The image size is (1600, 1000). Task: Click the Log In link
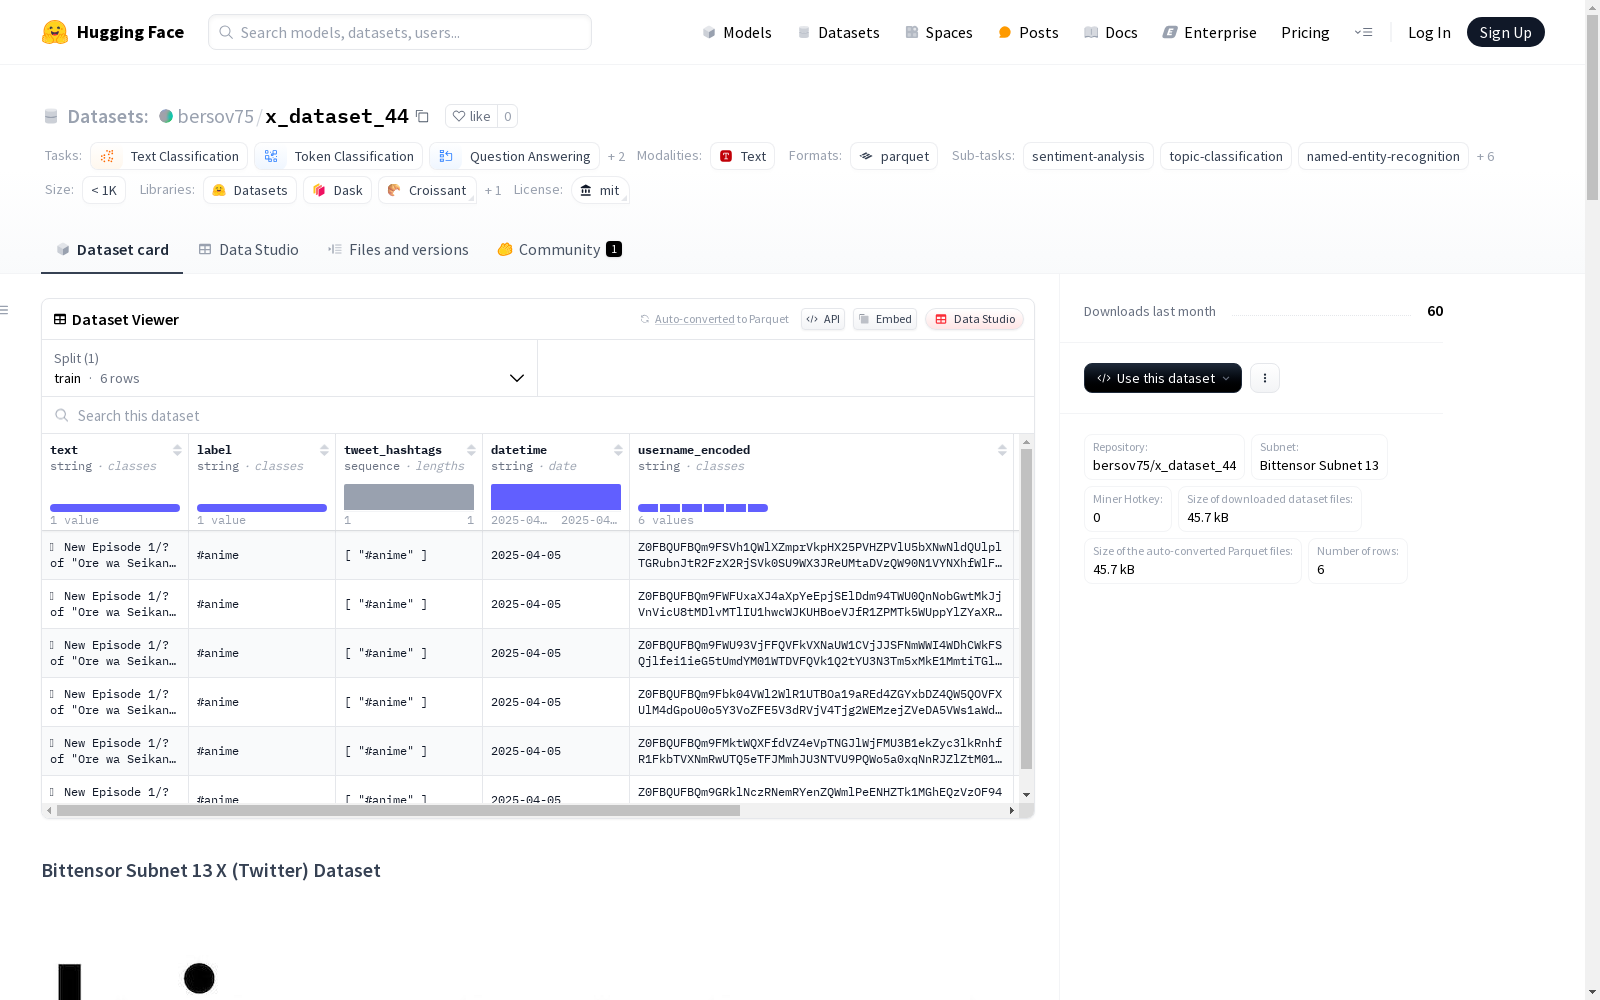pos(1429,32)
